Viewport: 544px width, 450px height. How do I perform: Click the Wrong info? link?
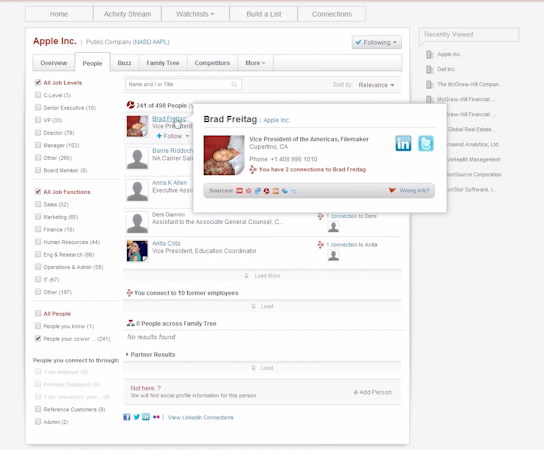pos(414,190)
